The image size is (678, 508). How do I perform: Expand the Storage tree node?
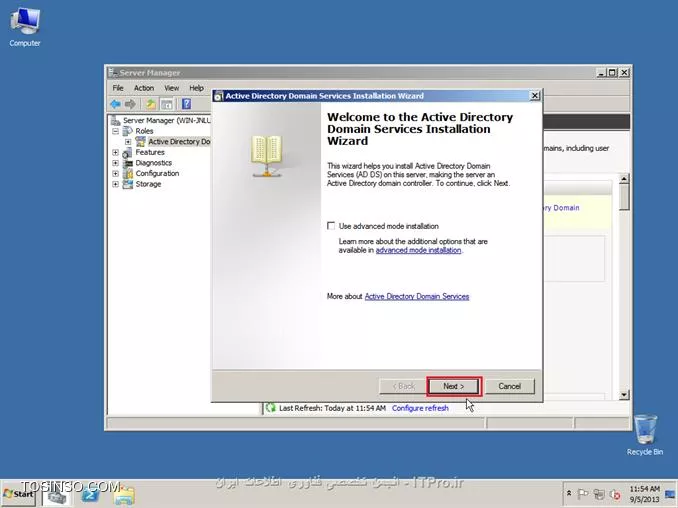115,184
